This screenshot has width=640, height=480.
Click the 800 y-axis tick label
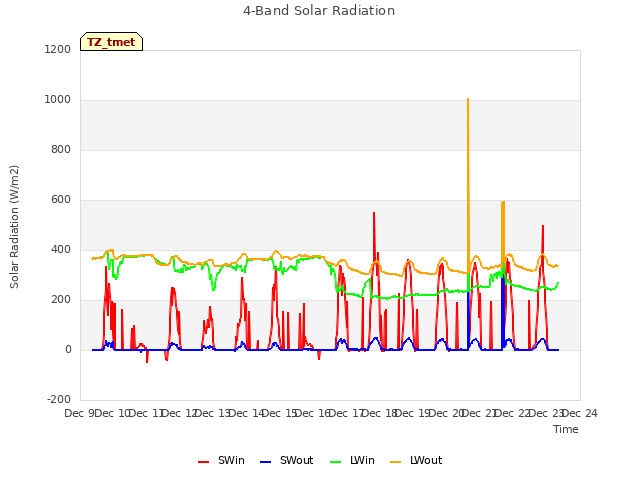tap(61, 149)
